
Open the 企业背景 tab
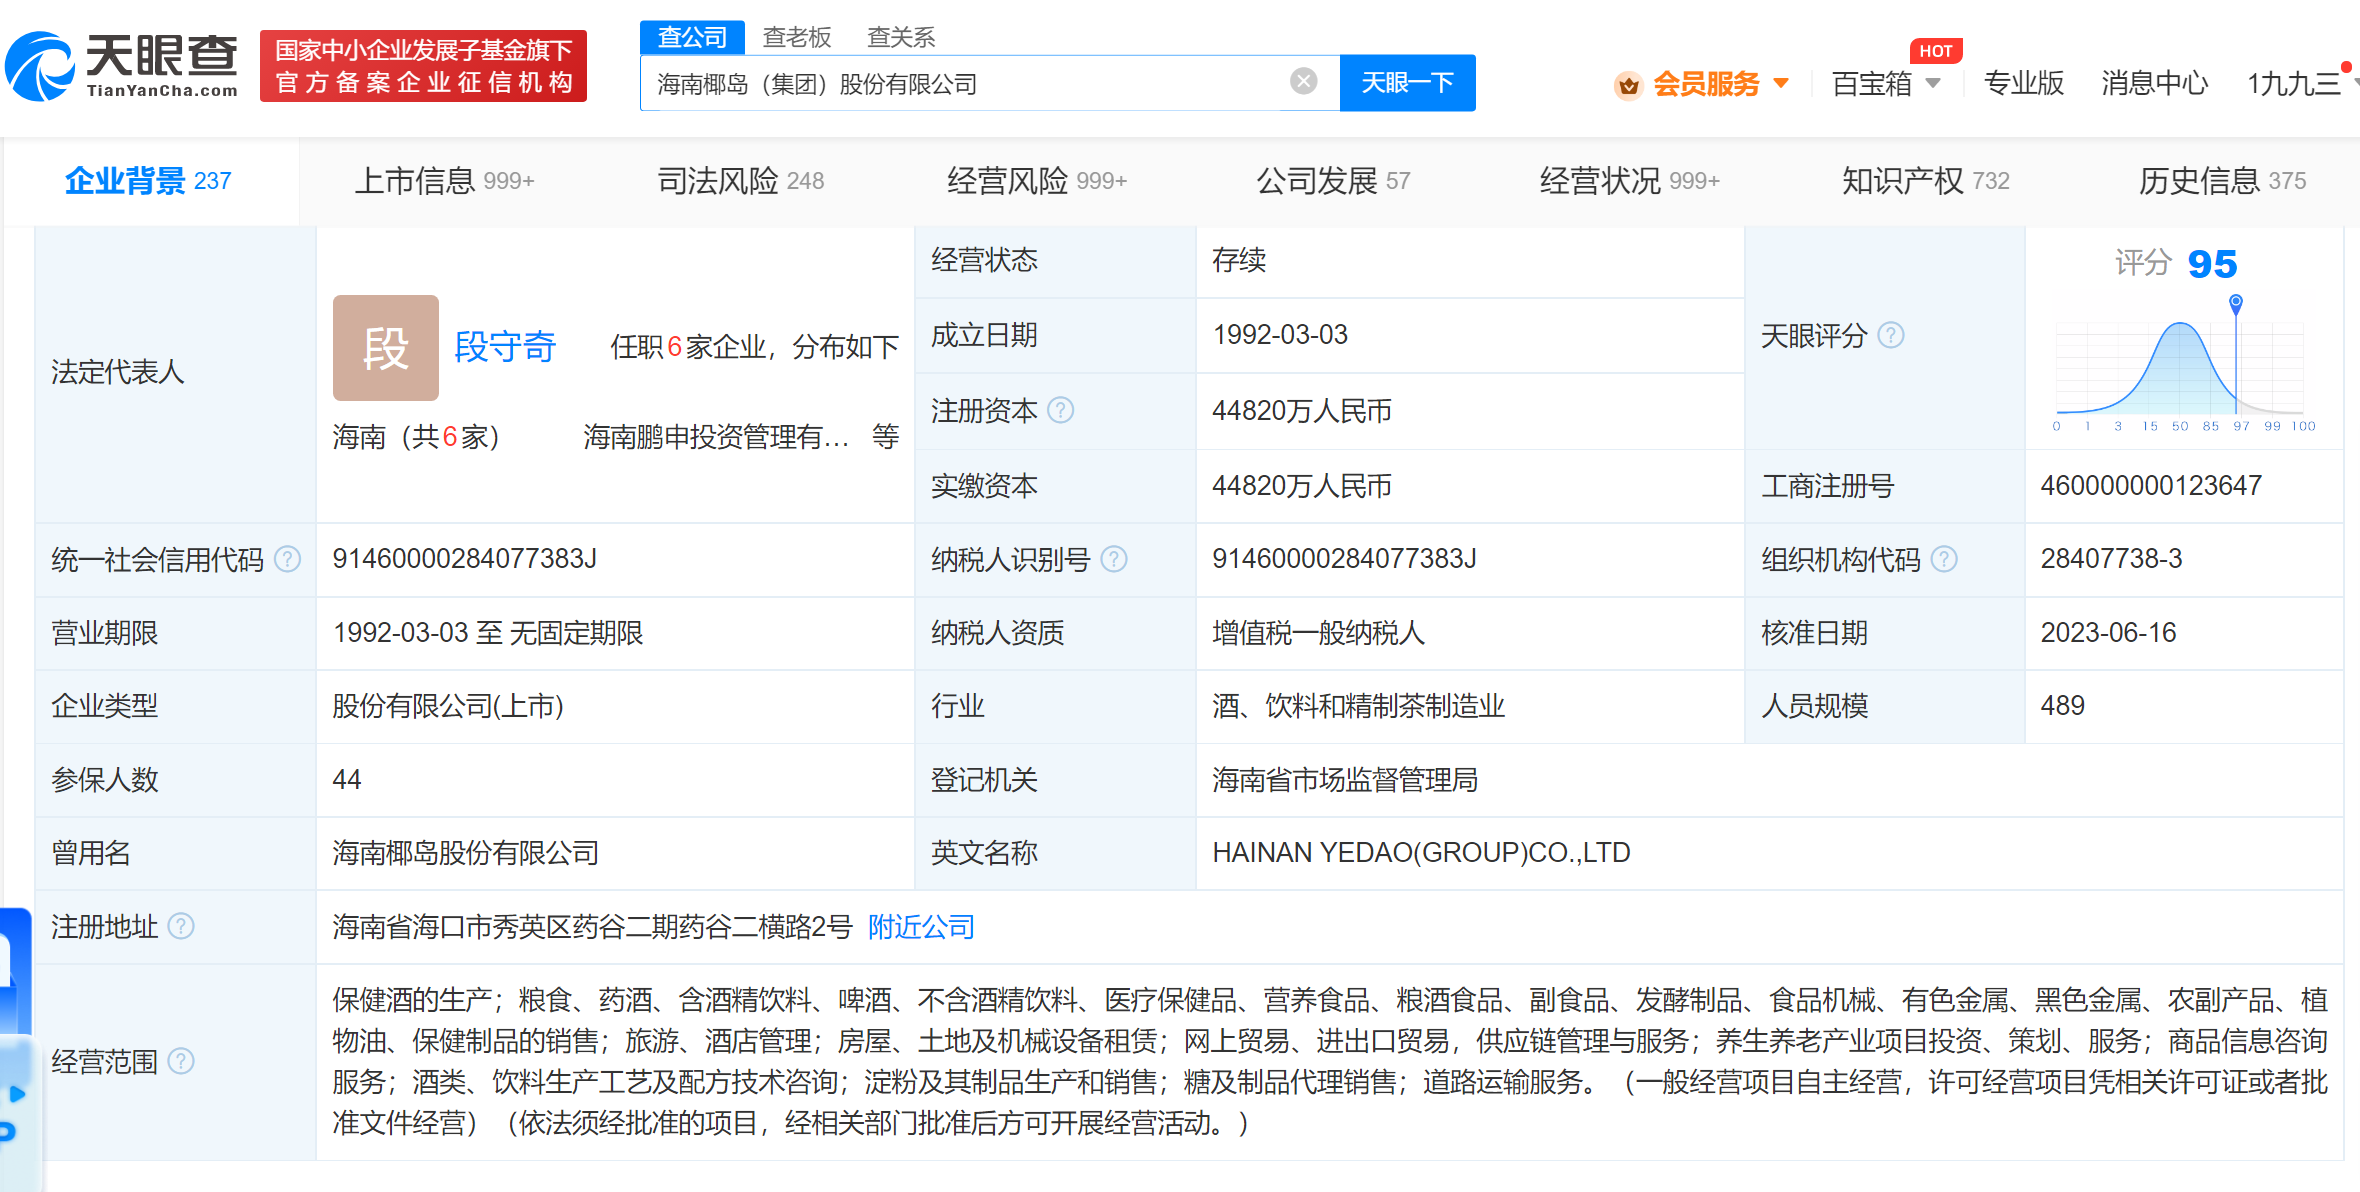click(x=148, y=181)
